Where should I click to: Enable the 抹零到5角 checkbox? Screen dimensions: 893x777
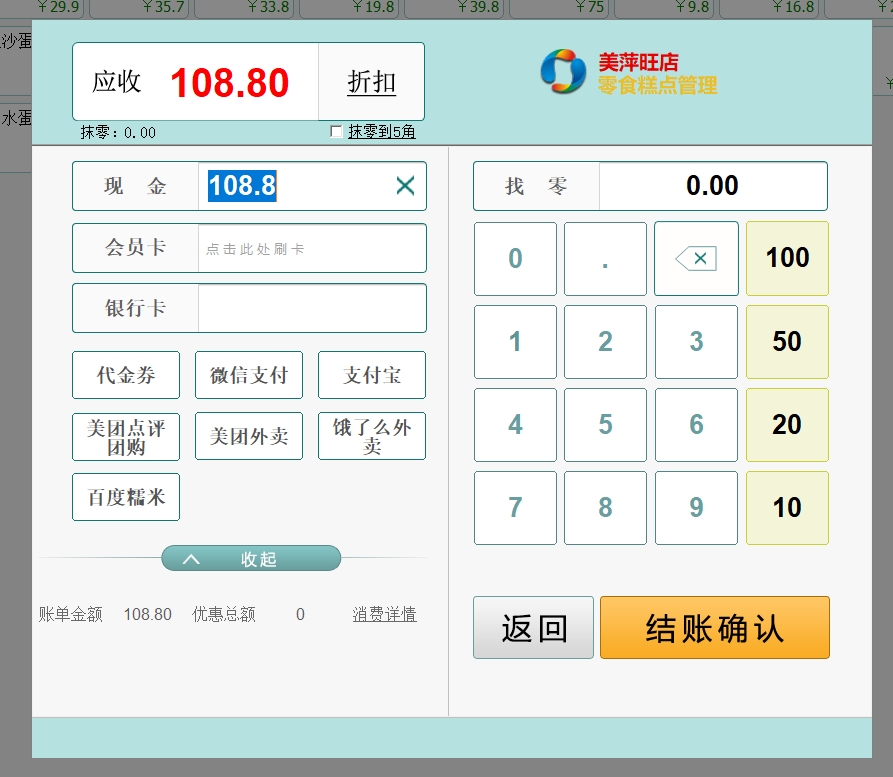click(x=336, y=132)
